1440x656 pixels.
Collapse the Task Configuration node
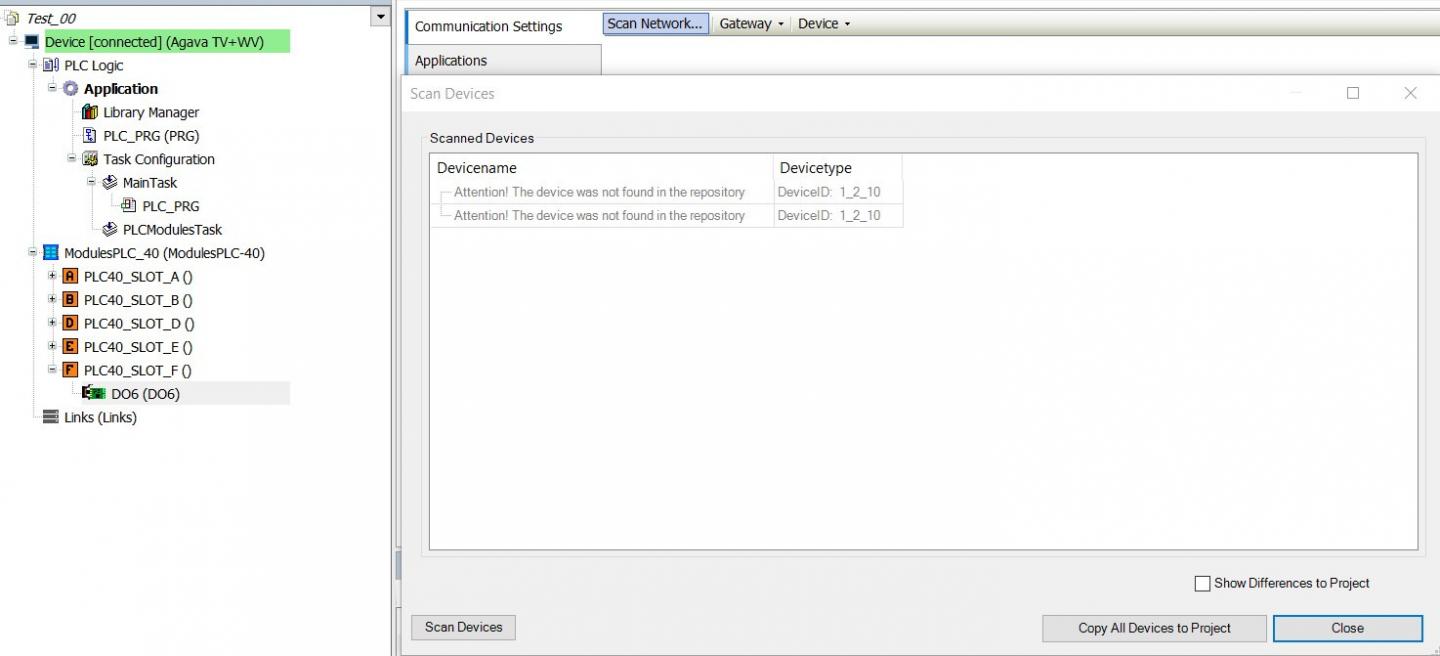[x=72, y=158]
